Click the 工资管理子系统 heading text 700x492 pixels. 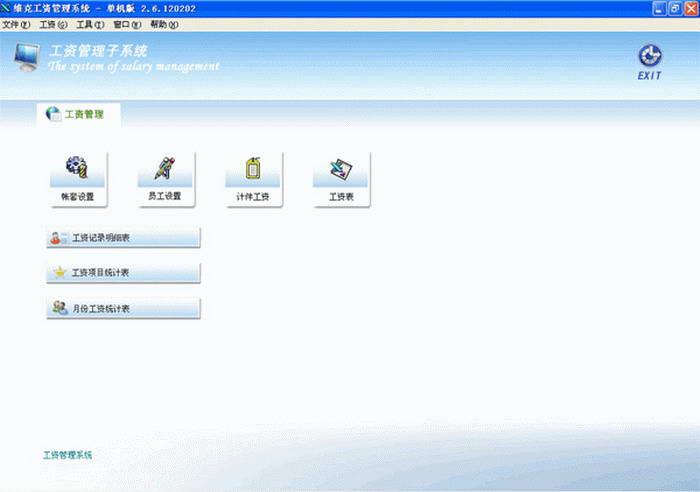pos(98,50)
